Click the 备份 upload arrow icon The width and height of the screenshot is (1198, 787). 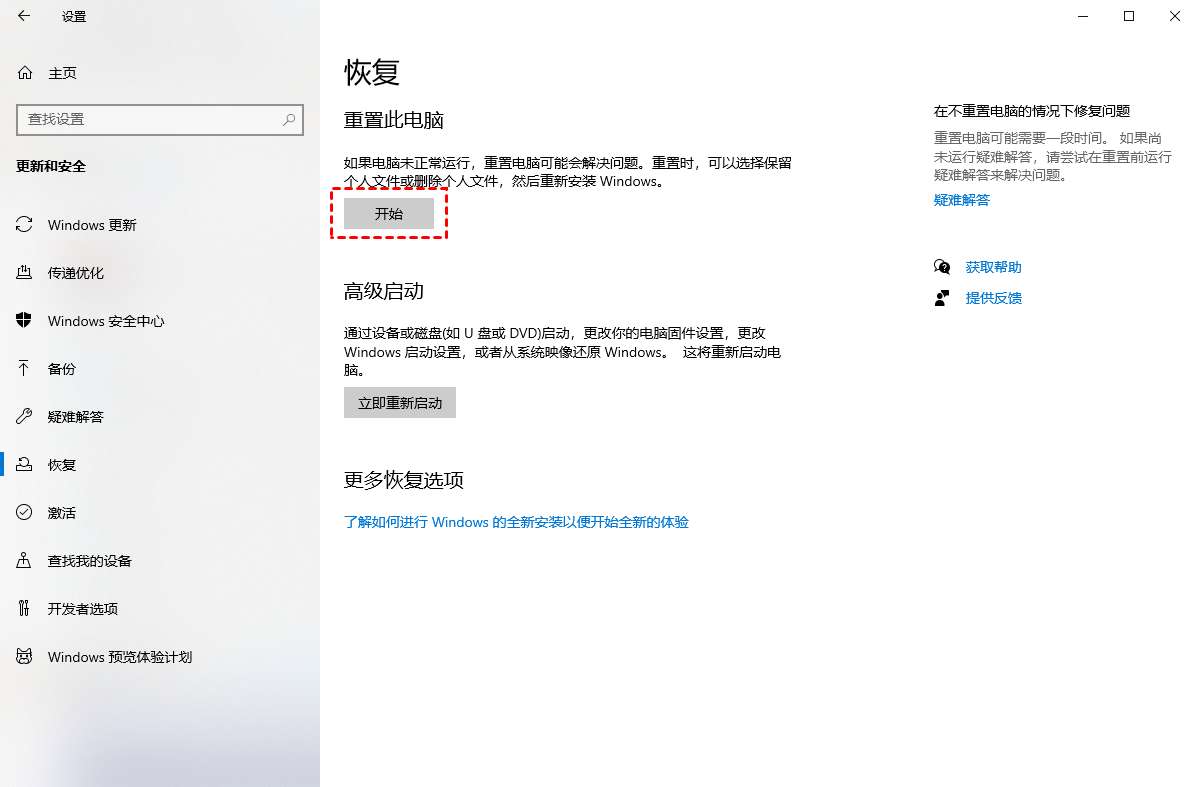[x=24, y=369]
